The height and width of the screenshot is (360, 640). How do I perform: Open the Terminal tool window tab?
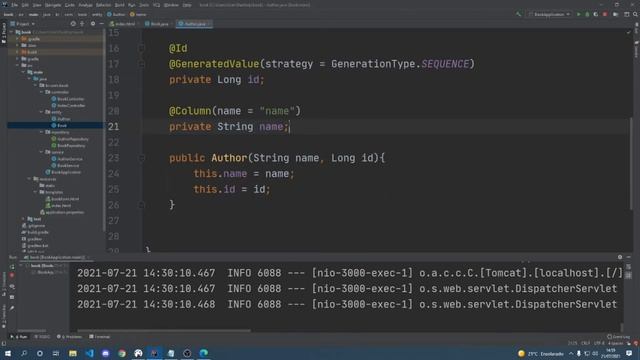(100, 337)
